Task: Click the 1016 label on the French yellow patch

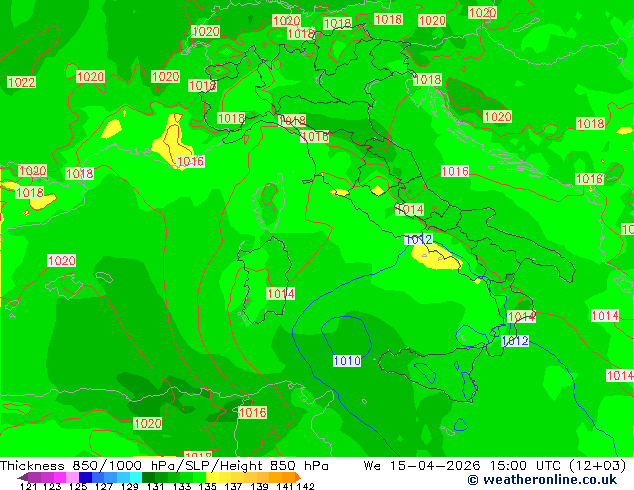Action: point(190,162)
